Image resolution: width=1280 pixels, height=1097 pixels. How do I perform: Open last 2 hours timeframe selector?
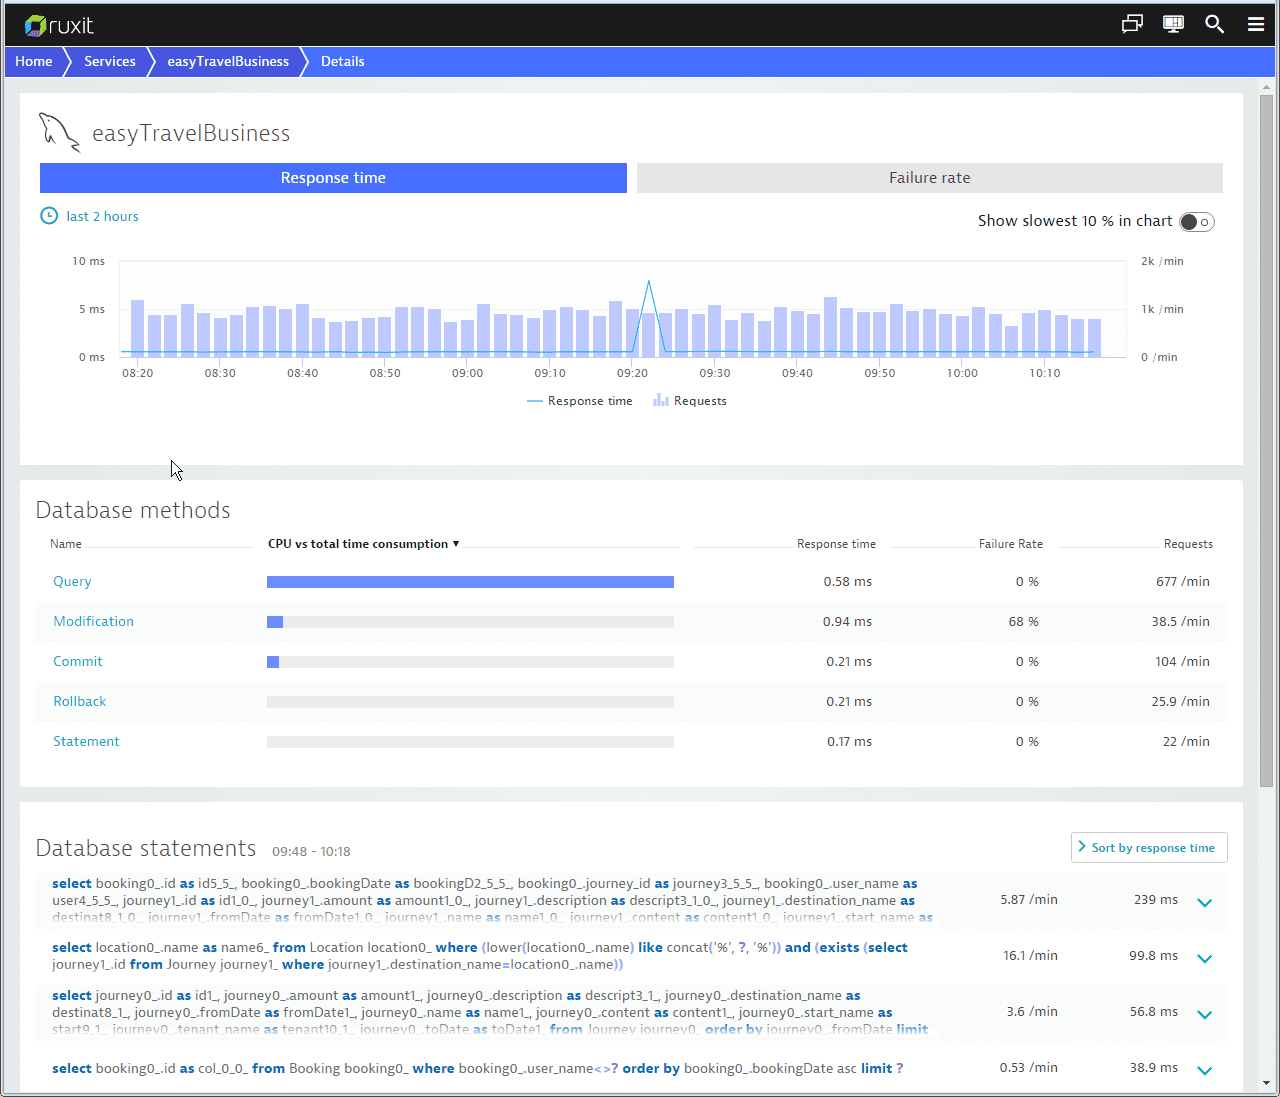(x=102, y=216)
